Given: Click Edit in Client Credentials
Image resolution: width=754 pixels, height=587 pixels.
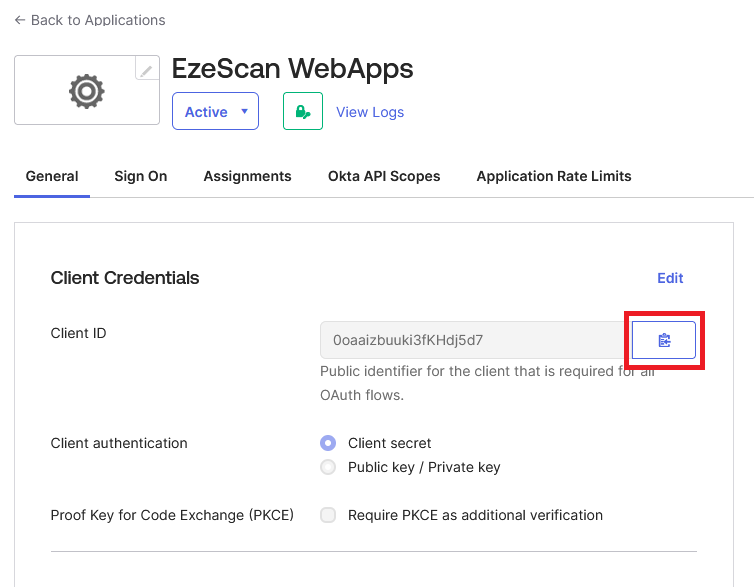Looking at the screenshot, I should pyautogui.click(x=670, y=278).
